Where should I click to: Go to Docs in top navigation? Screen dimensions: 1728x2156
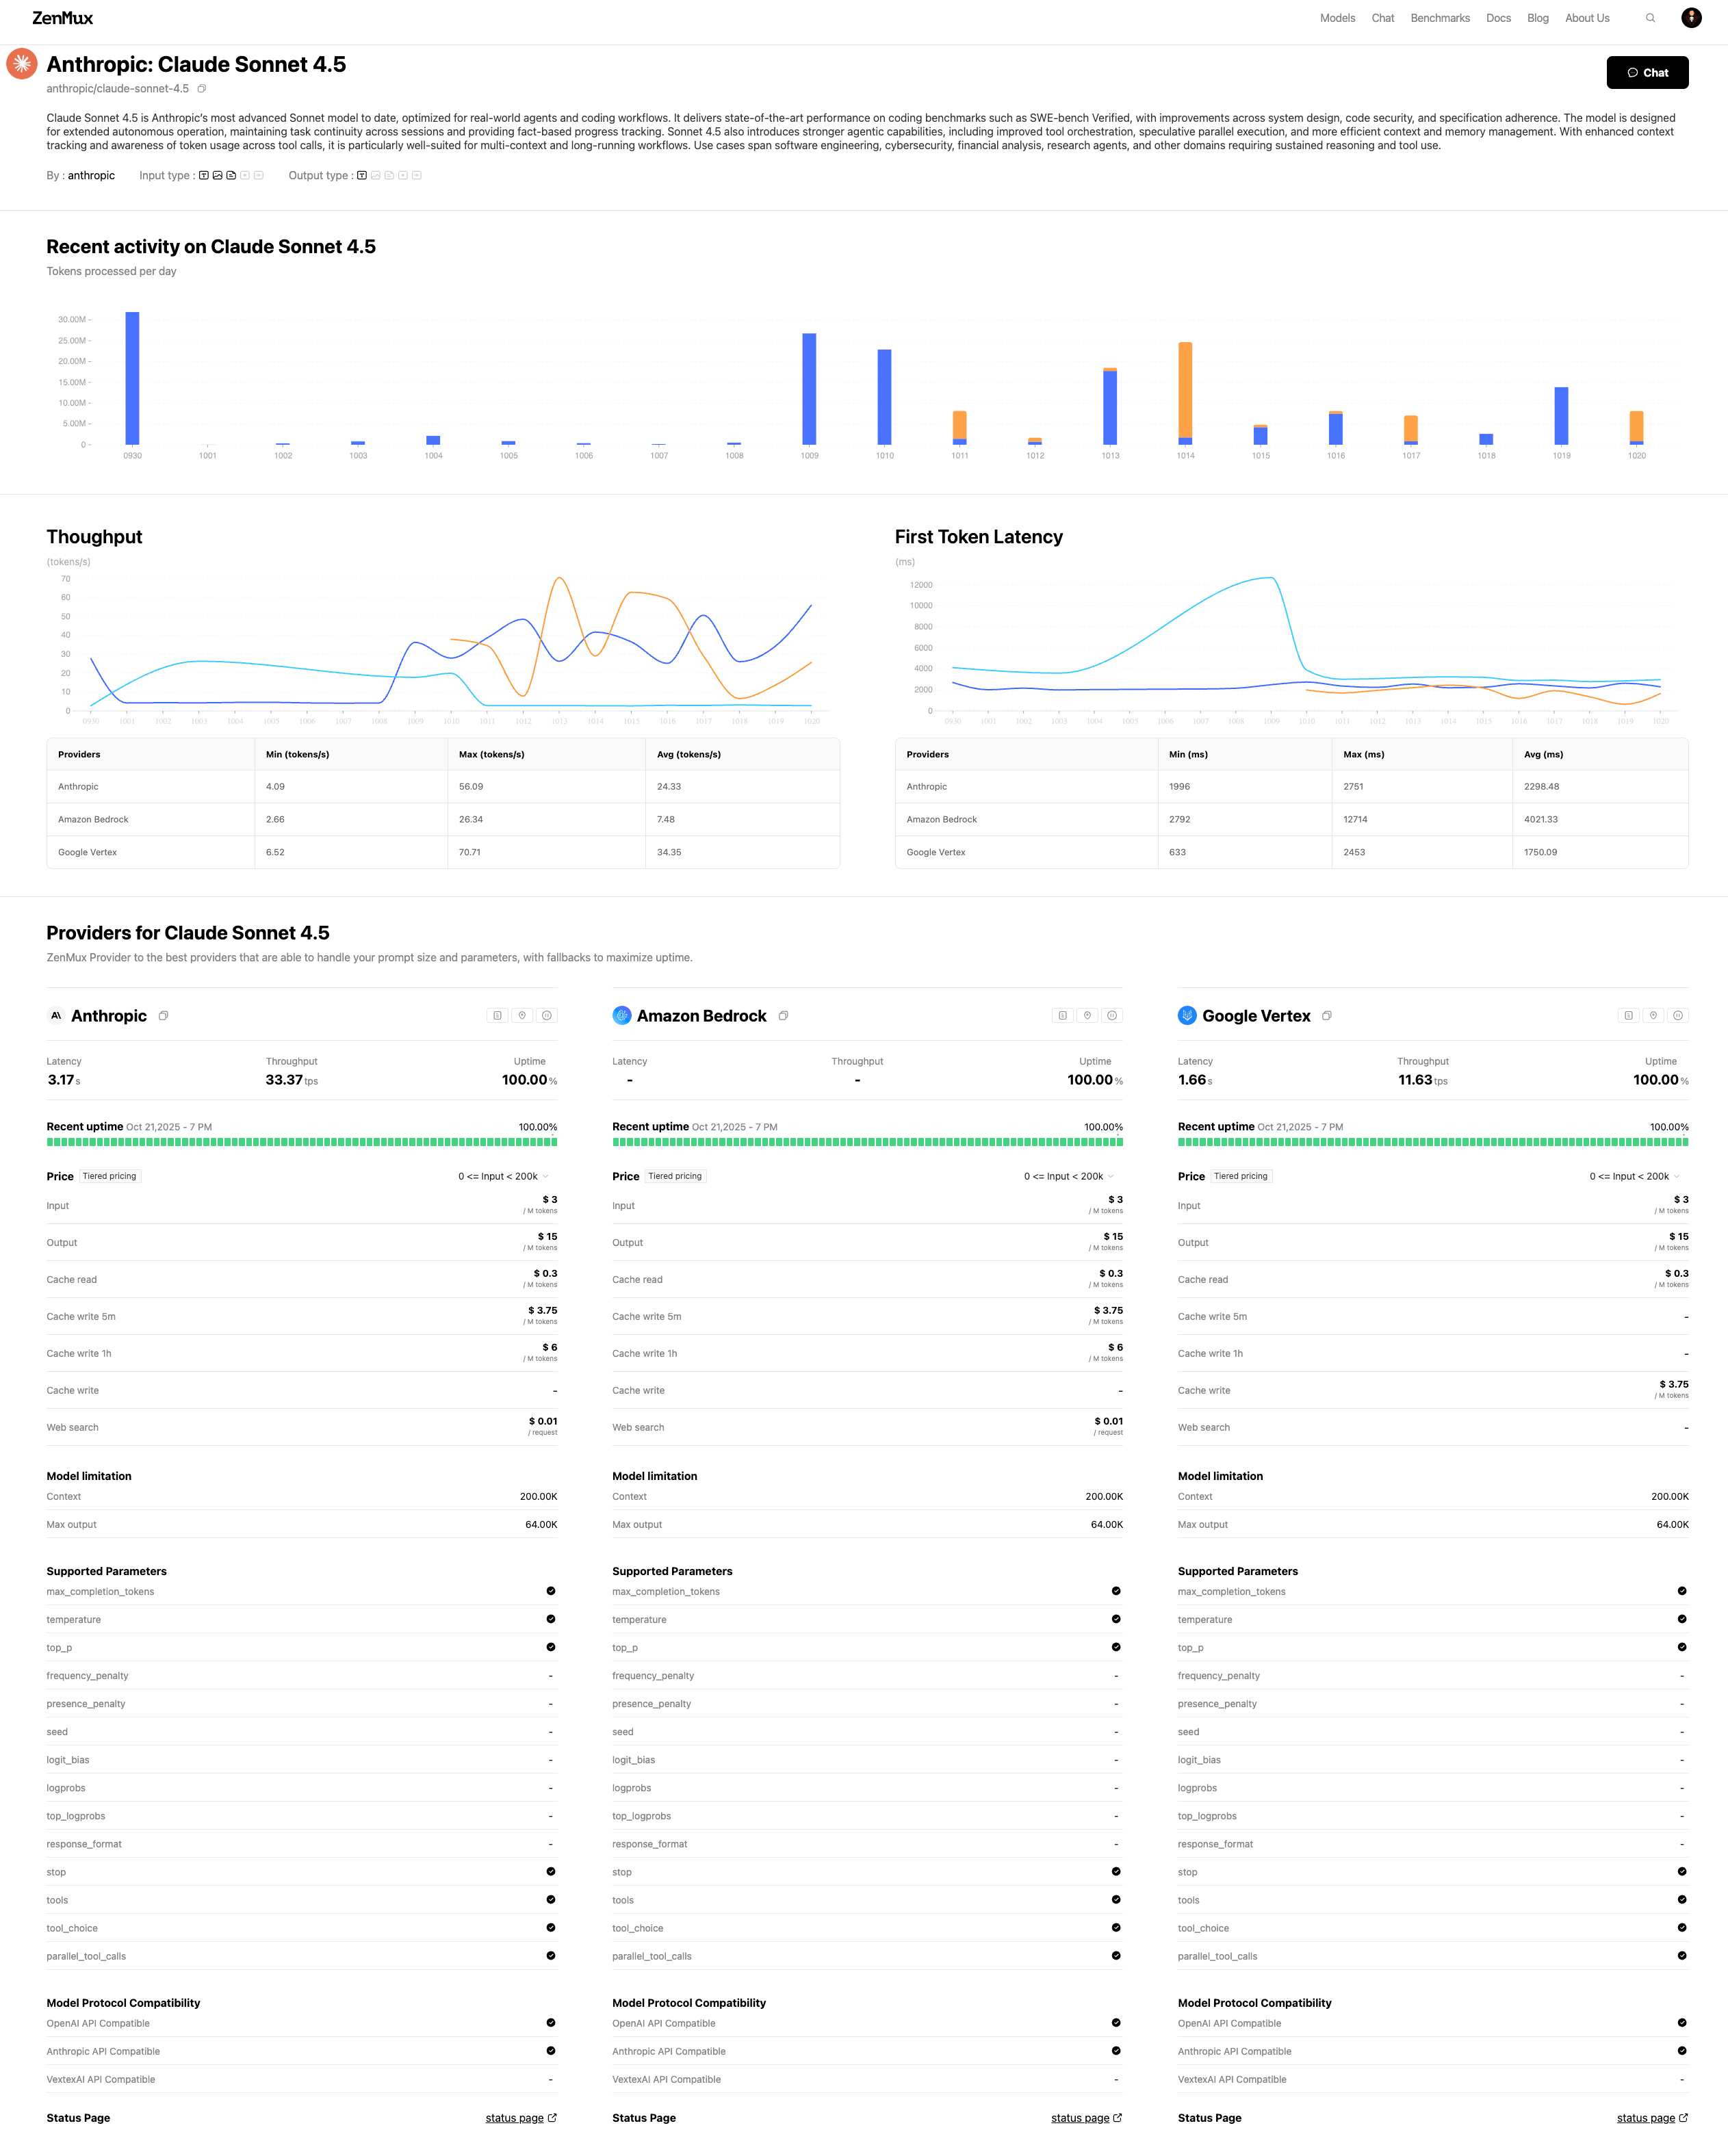1498,18
